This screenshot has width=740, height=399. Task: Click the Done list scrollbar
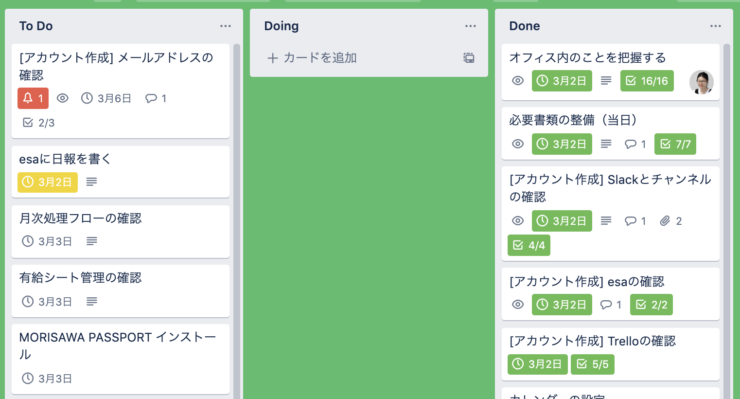pyautogui.click(x=727, y=221)
